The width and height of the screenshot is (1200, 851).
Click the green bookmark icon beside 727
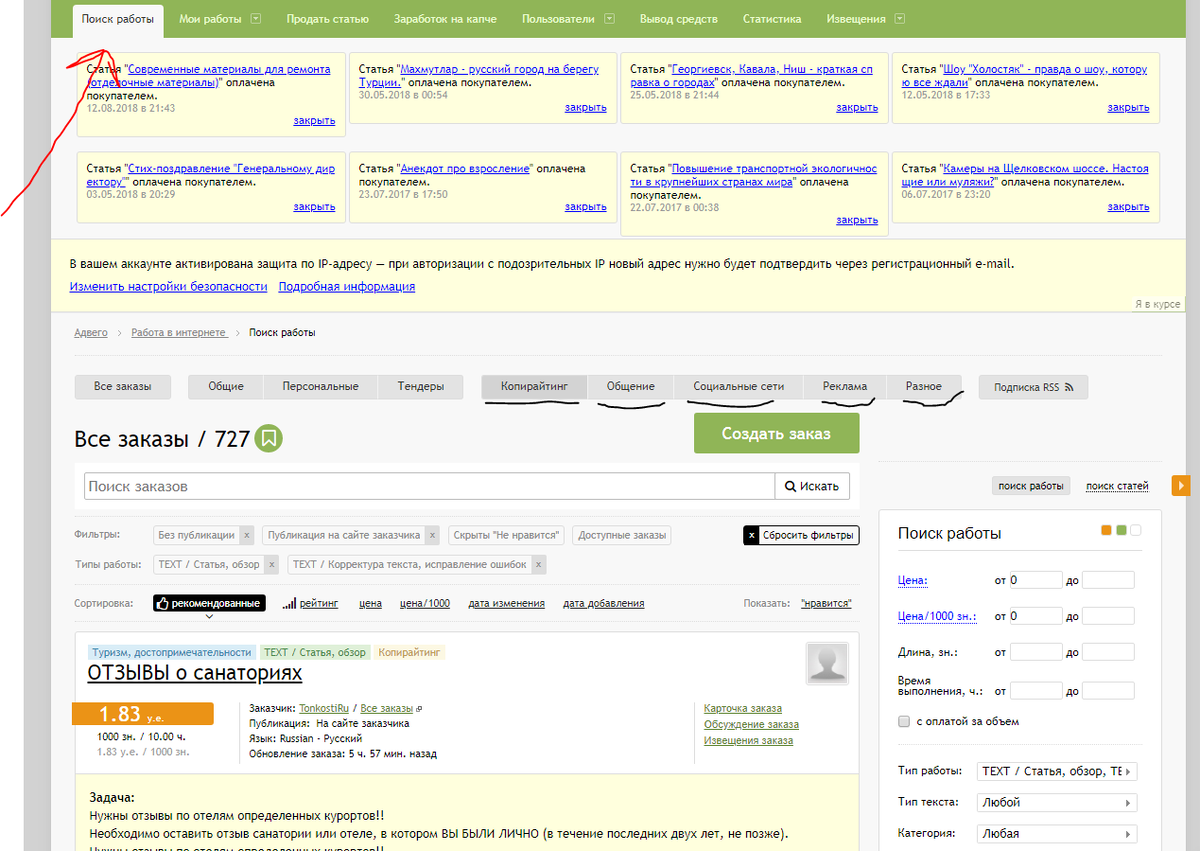(268, 438)
